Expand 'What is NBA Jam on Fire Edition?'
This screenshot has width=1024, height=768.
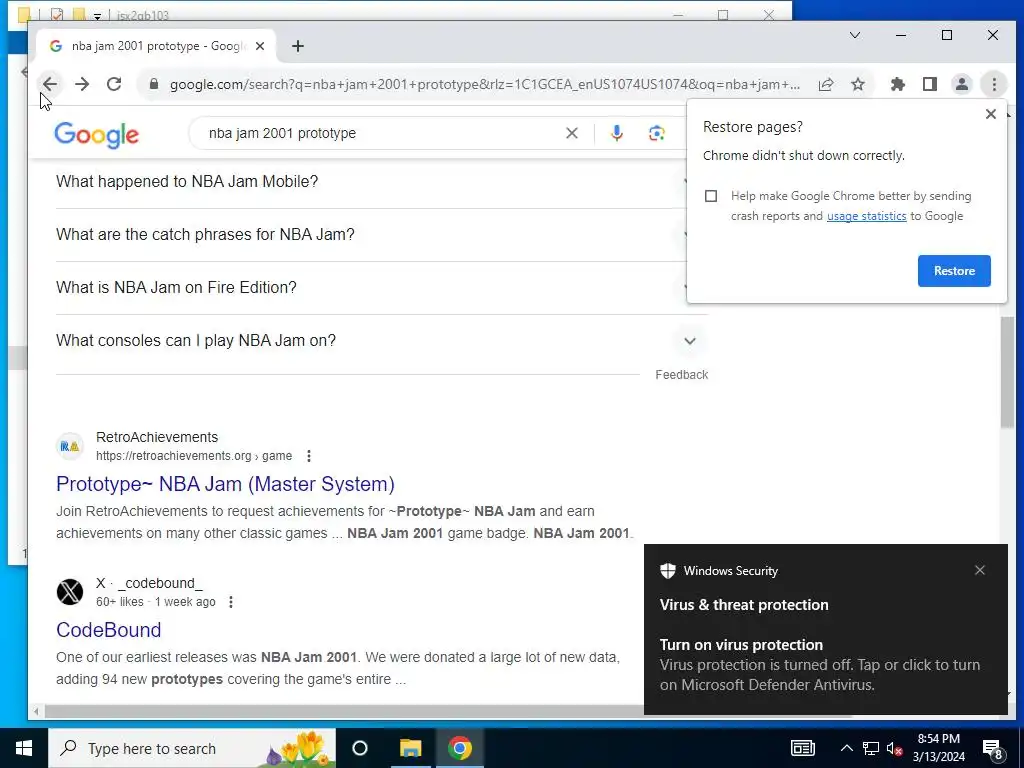pos(372,287)
